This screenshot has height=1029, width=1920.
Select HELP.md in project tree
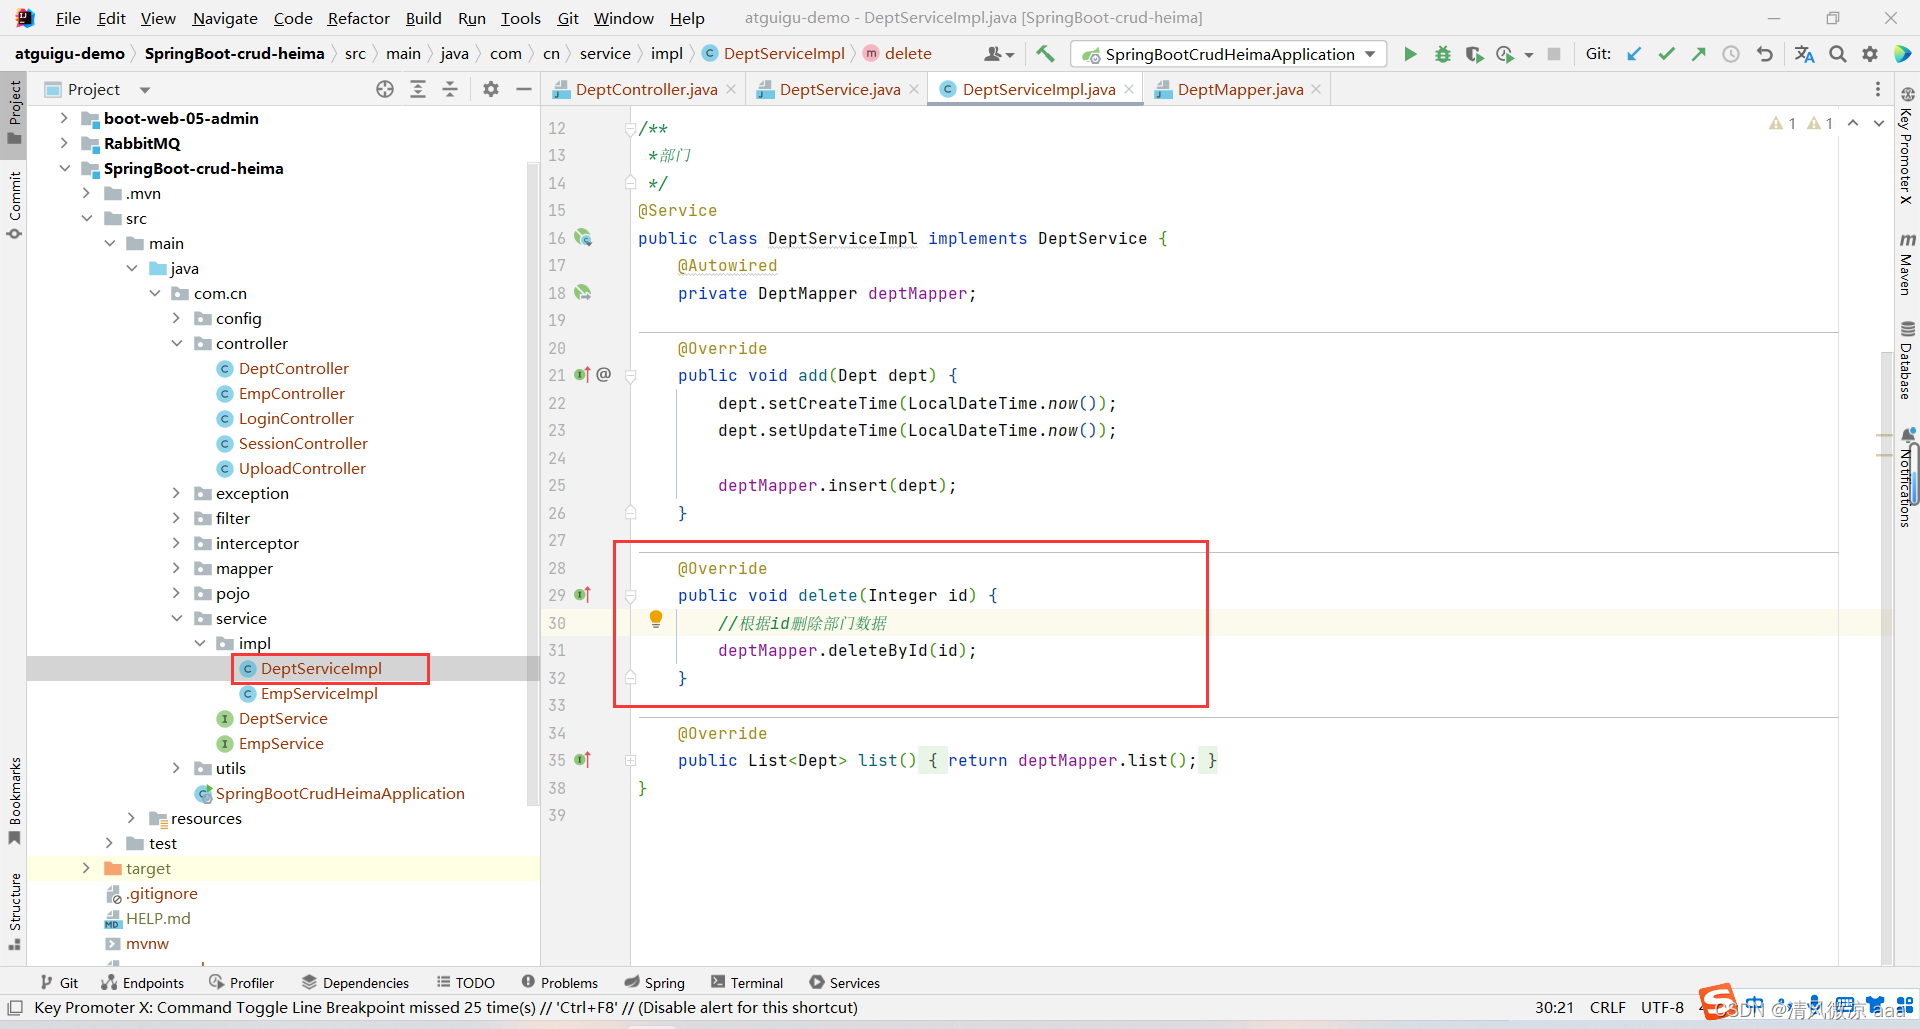pyautogui.click(x=158, y=918)
